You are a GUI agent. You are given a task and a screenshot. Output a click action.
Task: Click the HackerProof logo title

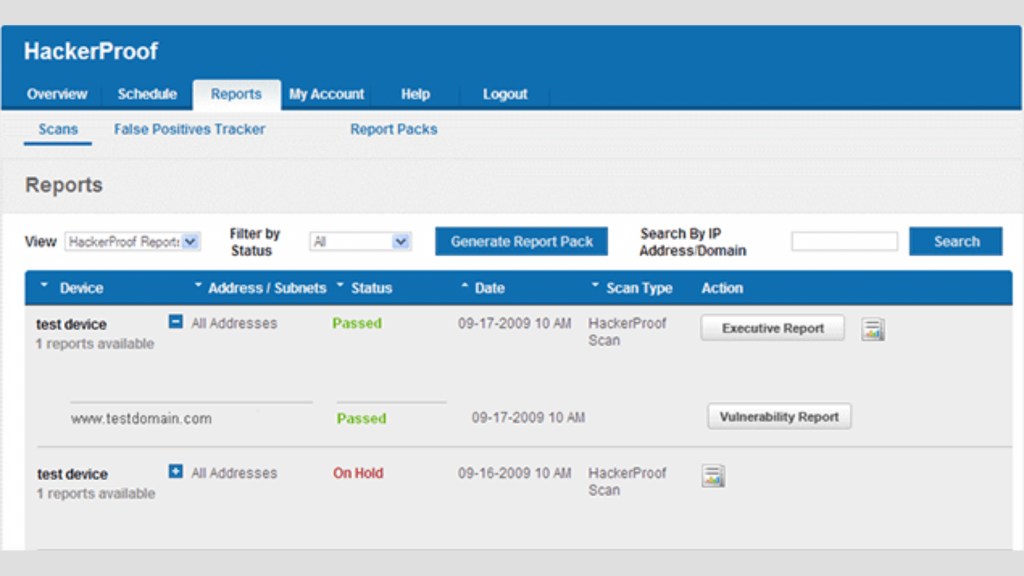tap(91, 51)
